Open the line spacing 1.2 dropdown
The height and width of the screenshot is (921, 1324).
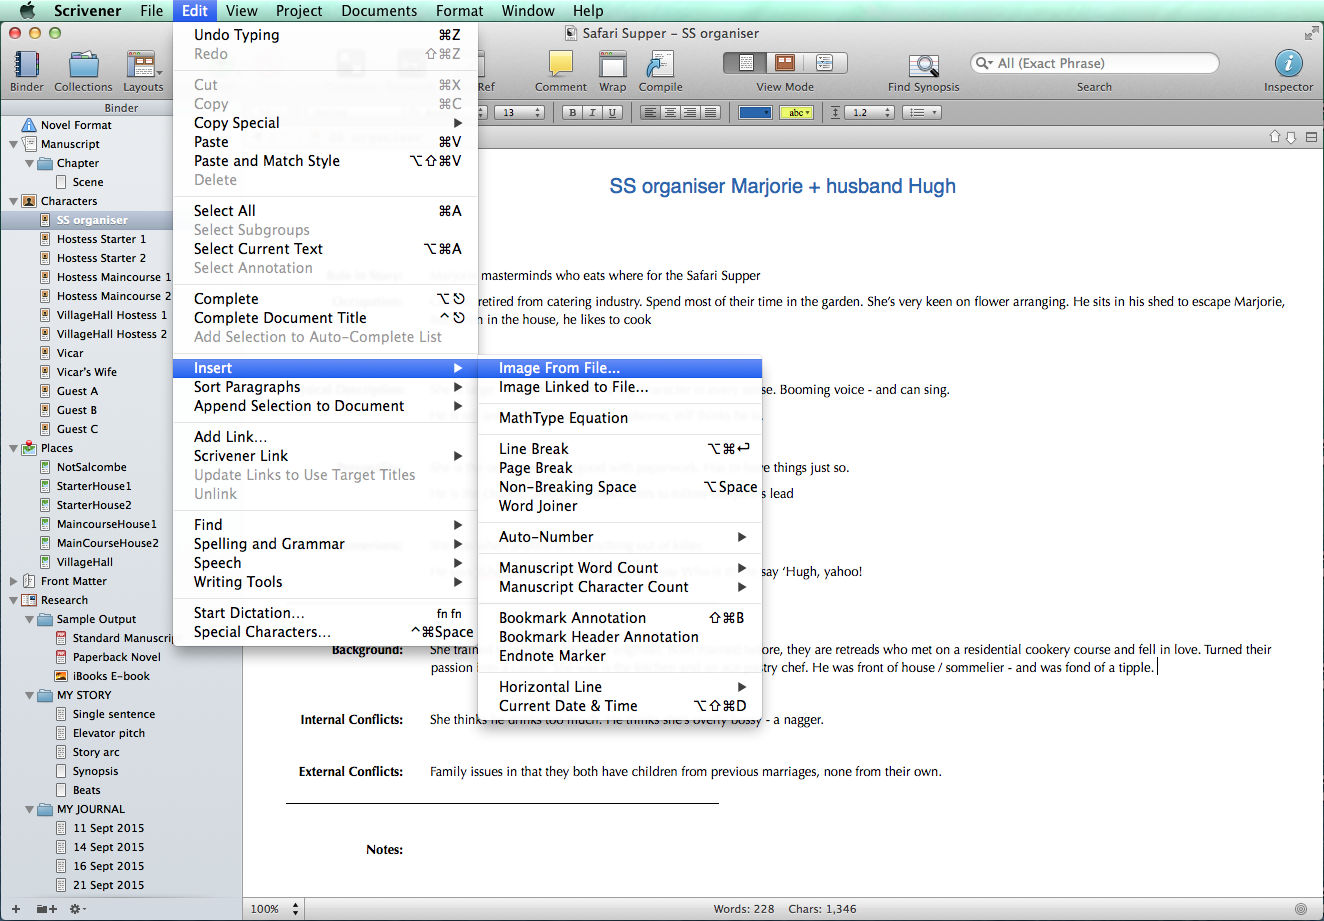tap(870, 113)
